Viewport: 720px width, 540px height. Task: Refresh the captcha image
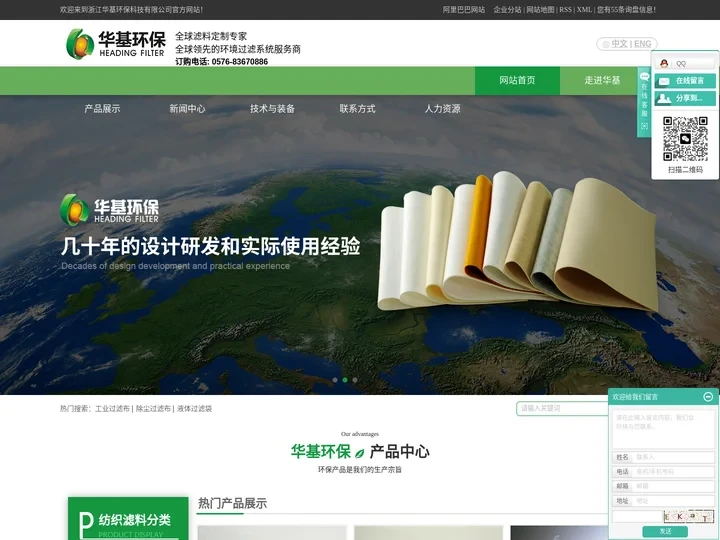tap(689, 517)
